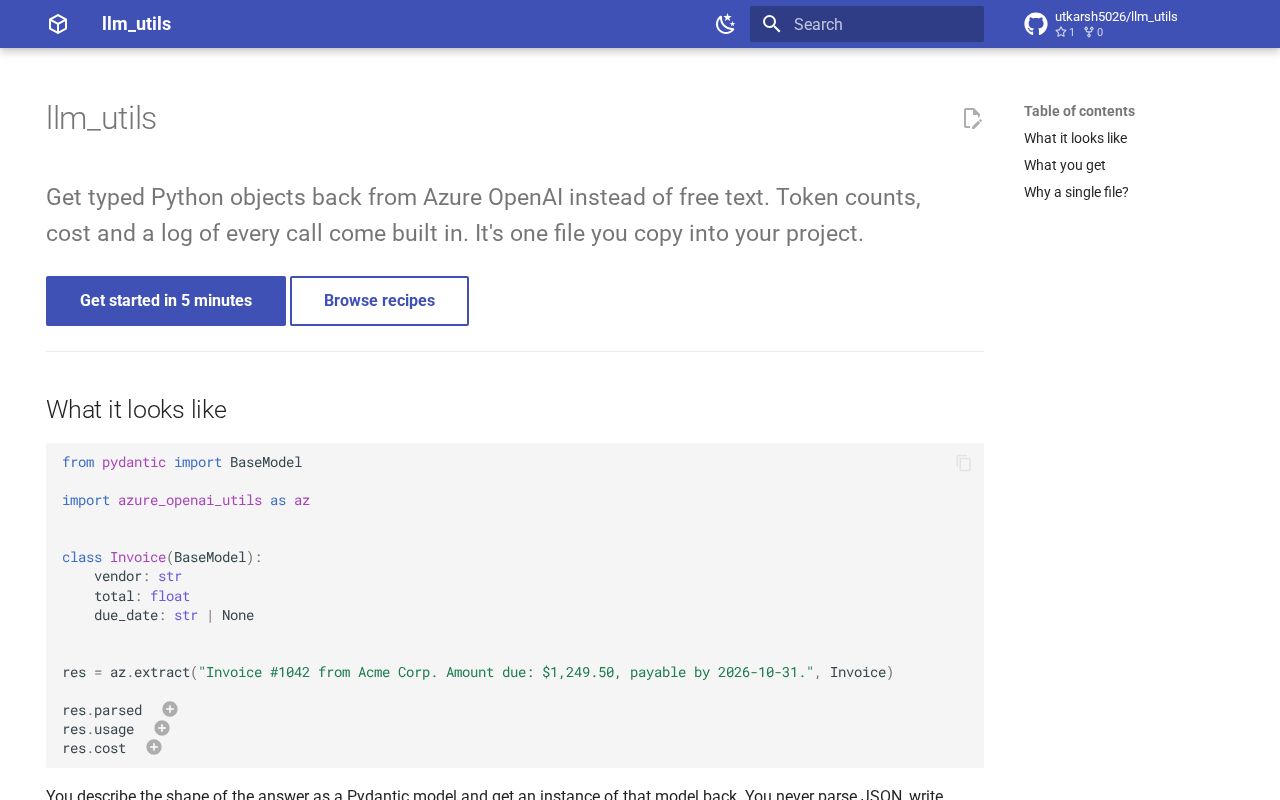The image size is (1280, 800).
Task: Open the Browse recipes button
Action: tap(379, 301)
